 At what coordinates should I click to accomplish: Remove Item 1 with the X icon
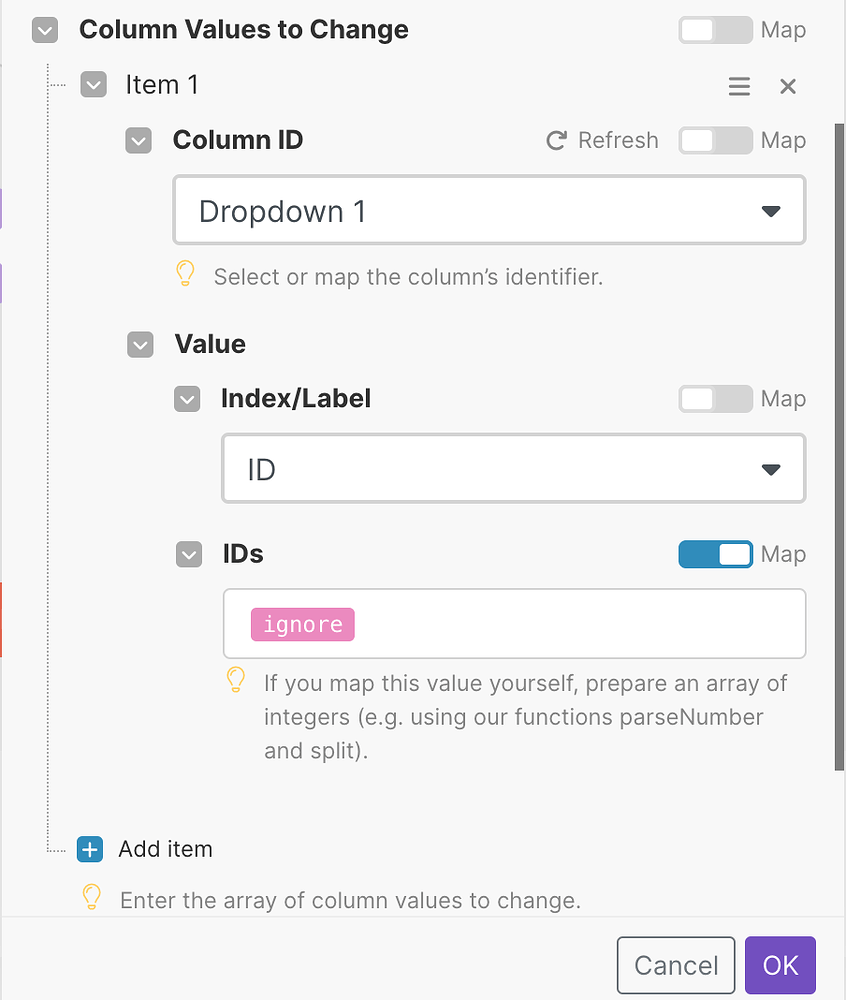tap(788, 86)
